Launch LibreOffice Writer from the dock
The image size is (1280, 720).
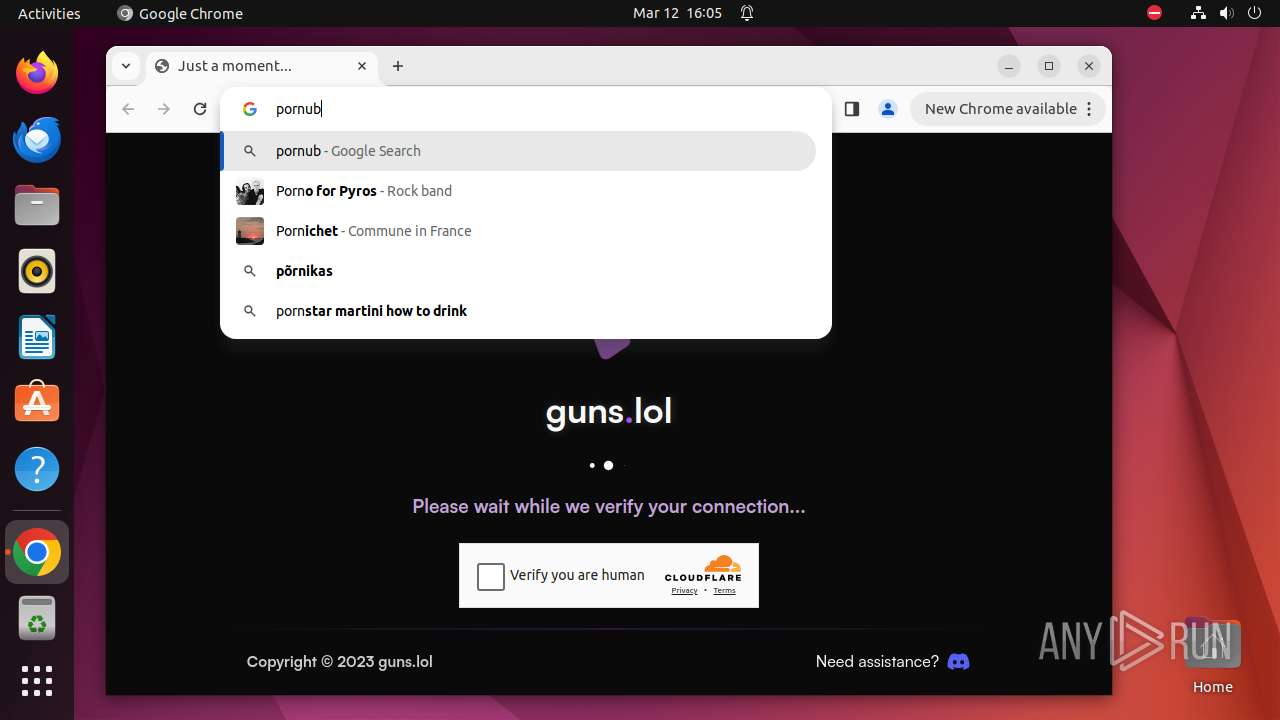37,337
